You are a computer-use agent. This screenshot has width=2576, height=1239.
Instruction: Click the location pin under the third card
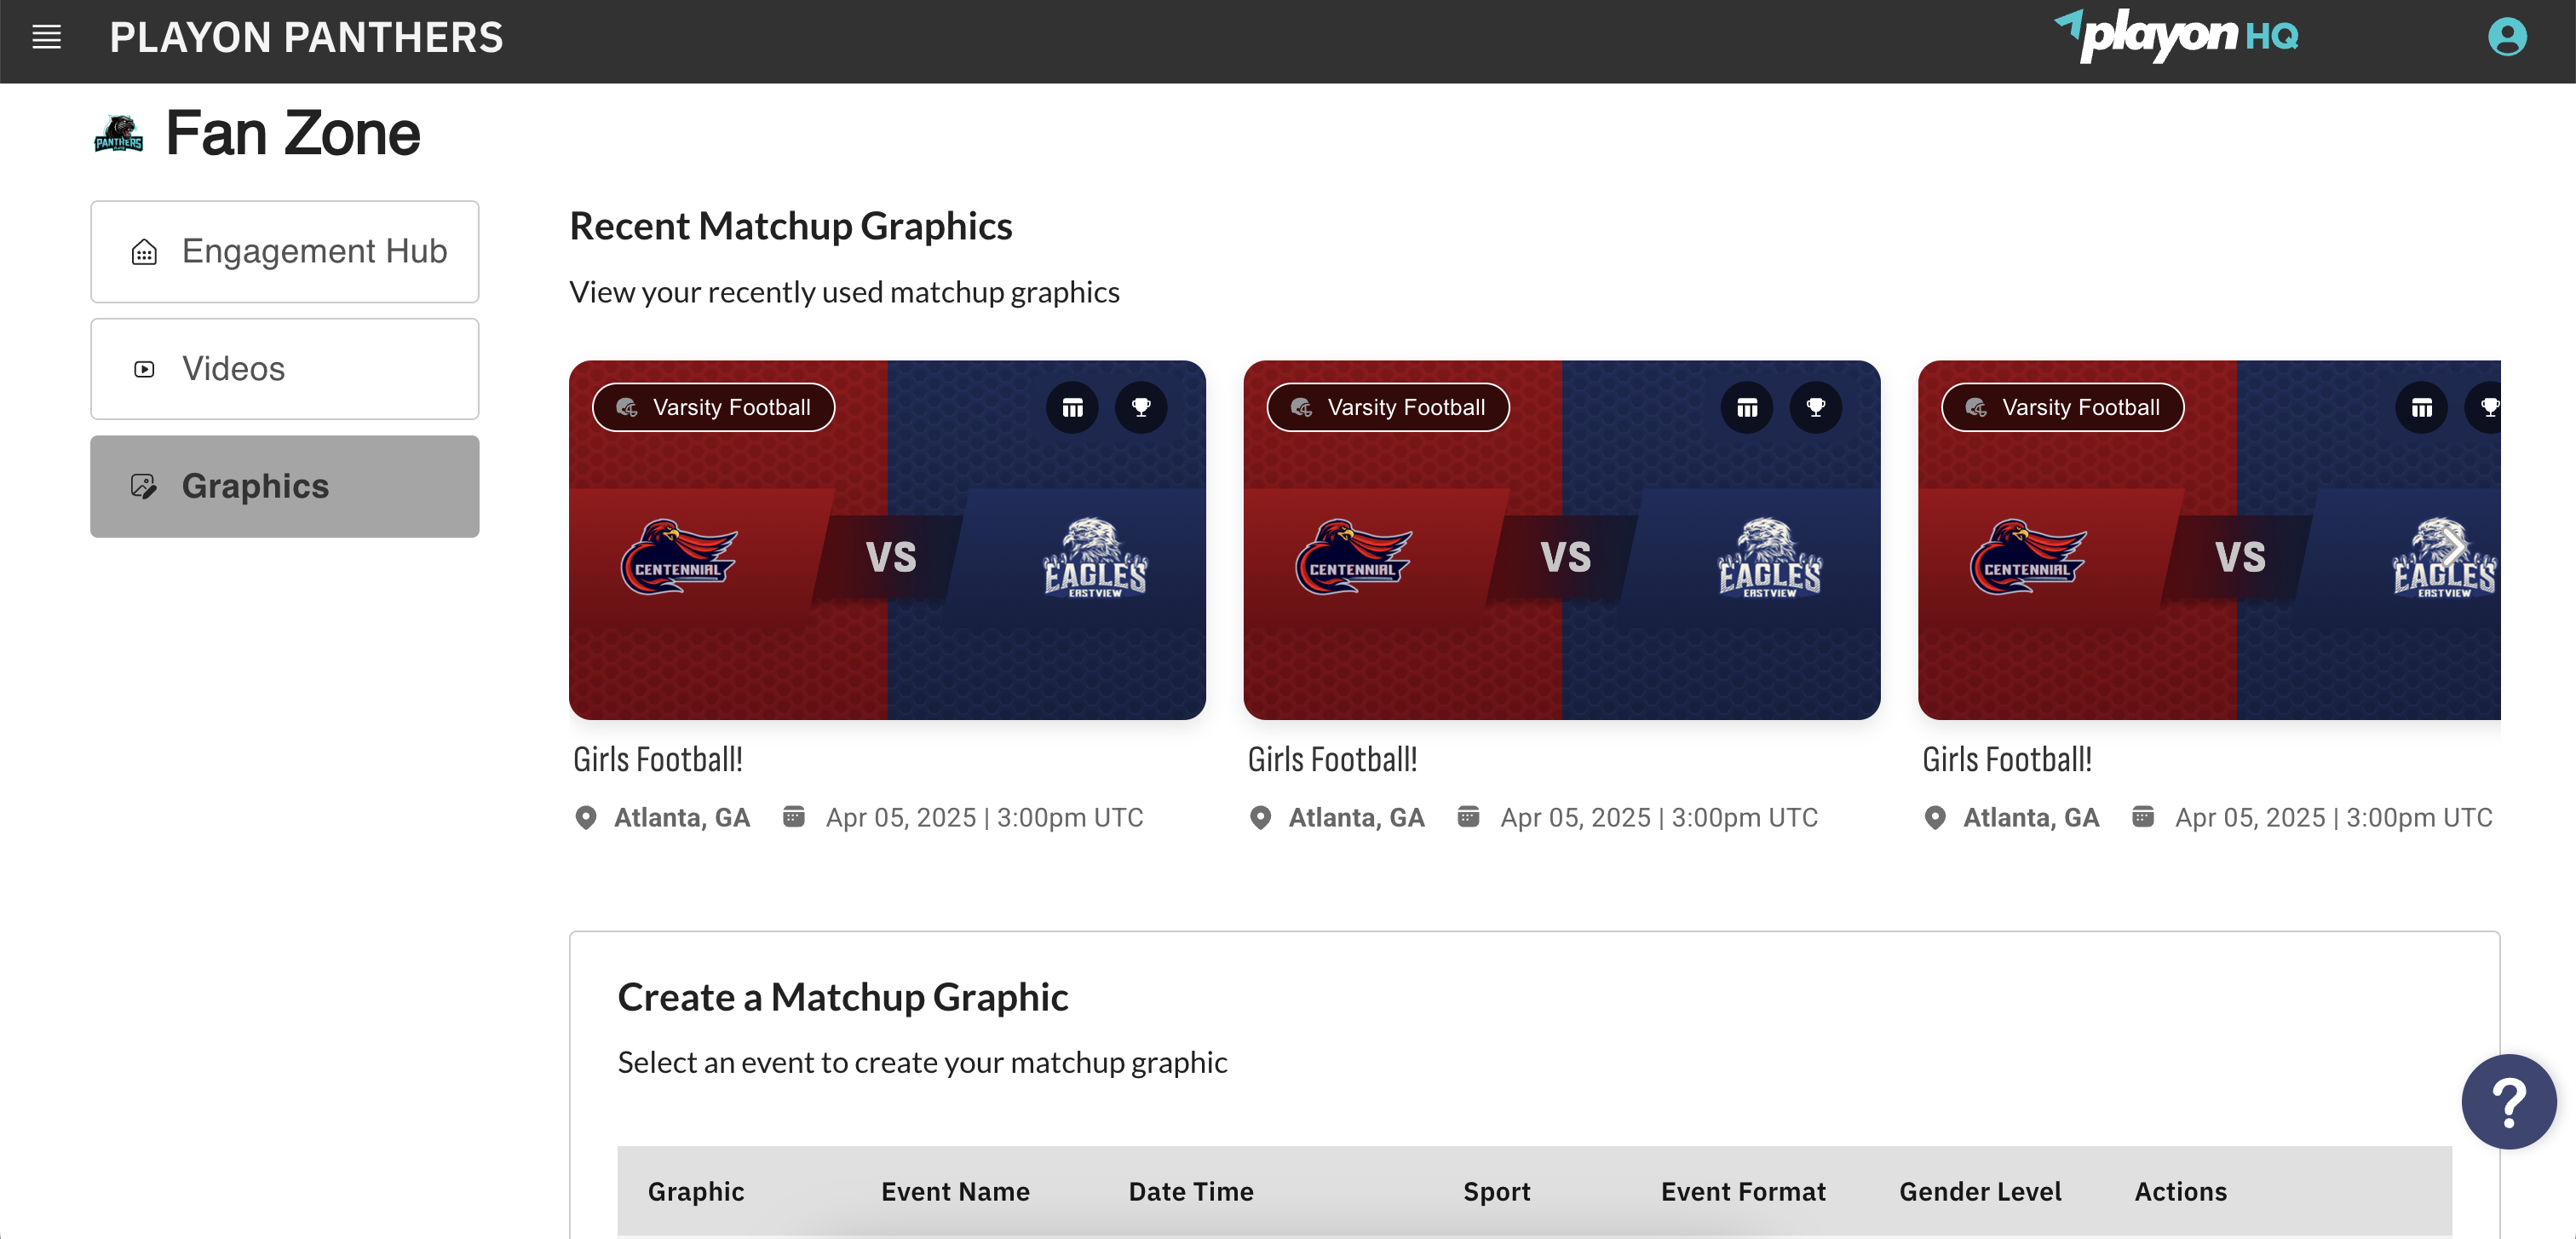click(x=1936, y=817)
